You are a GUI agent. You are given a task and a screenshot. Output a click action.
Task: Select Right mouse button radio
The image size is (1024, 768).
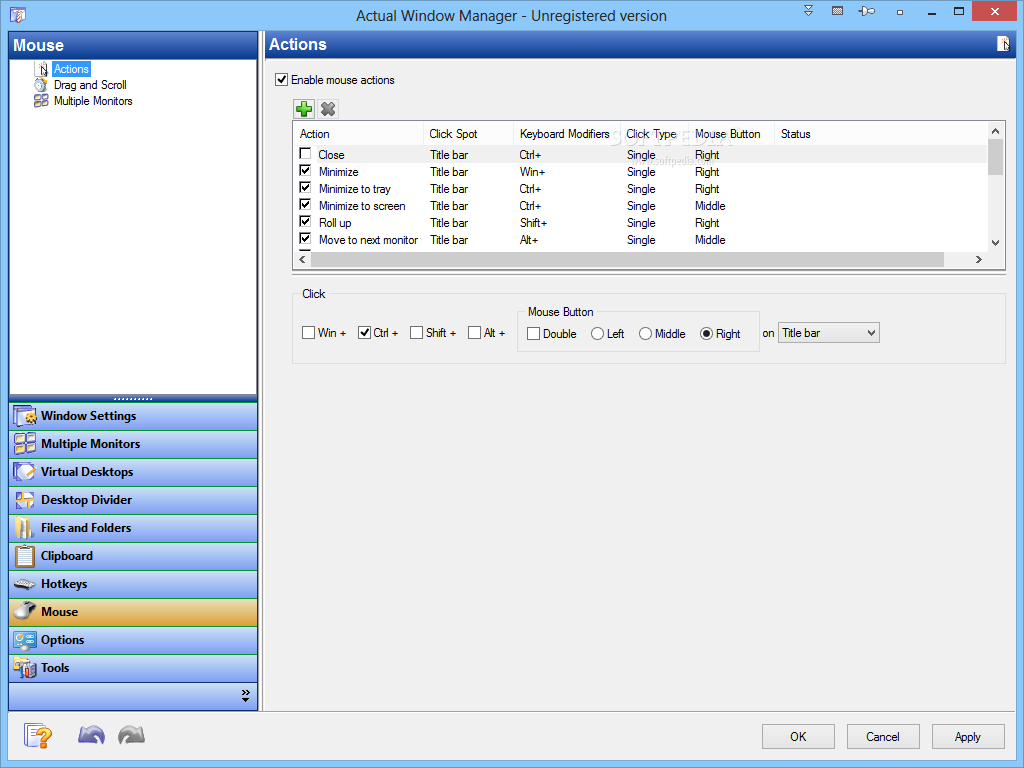point(706,334)
